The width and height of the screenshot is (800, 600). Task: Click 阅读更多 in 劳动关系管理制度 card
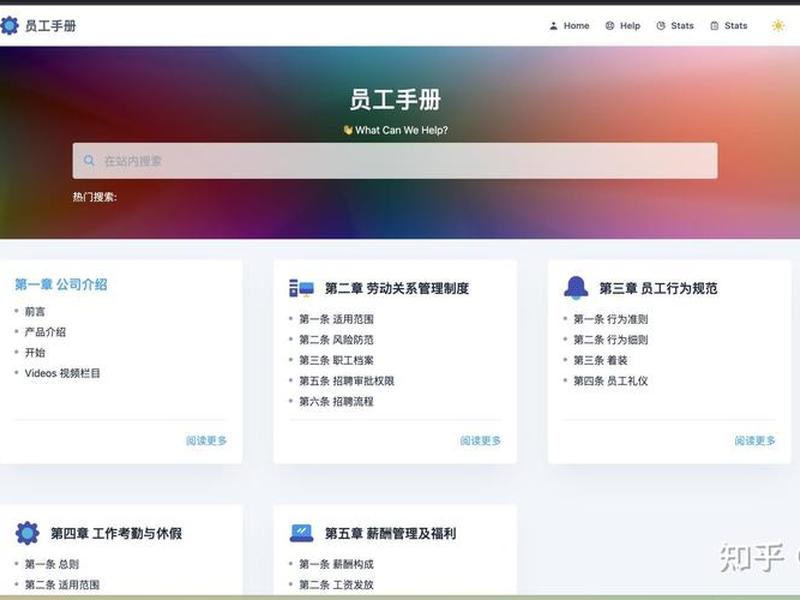(480, 440)
